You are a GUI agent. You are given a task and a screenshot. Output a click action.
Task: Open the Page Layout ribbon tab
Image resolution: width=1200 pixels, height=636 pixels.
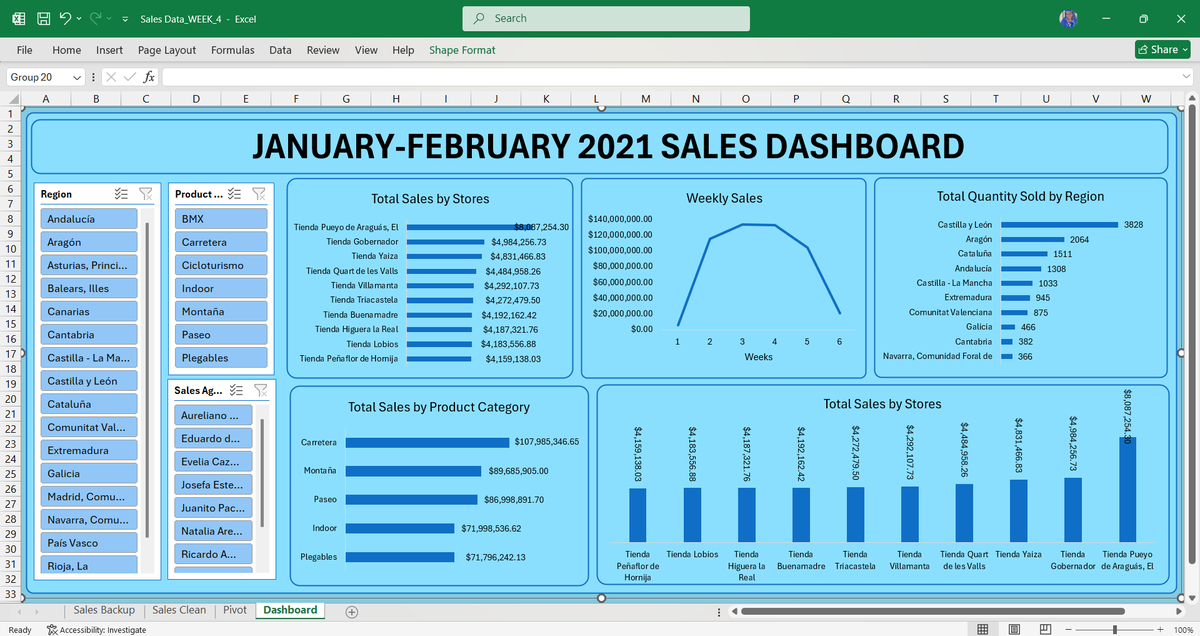[x=167, y=50]
